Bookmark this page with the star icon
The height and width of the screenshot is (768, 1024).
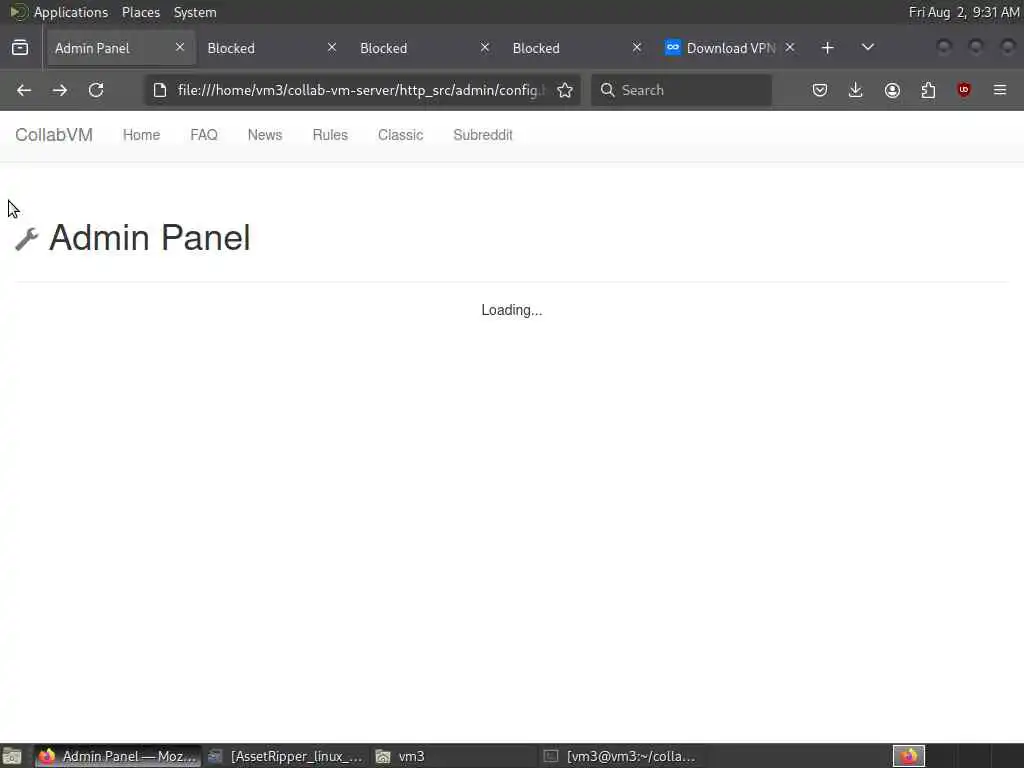565,90
